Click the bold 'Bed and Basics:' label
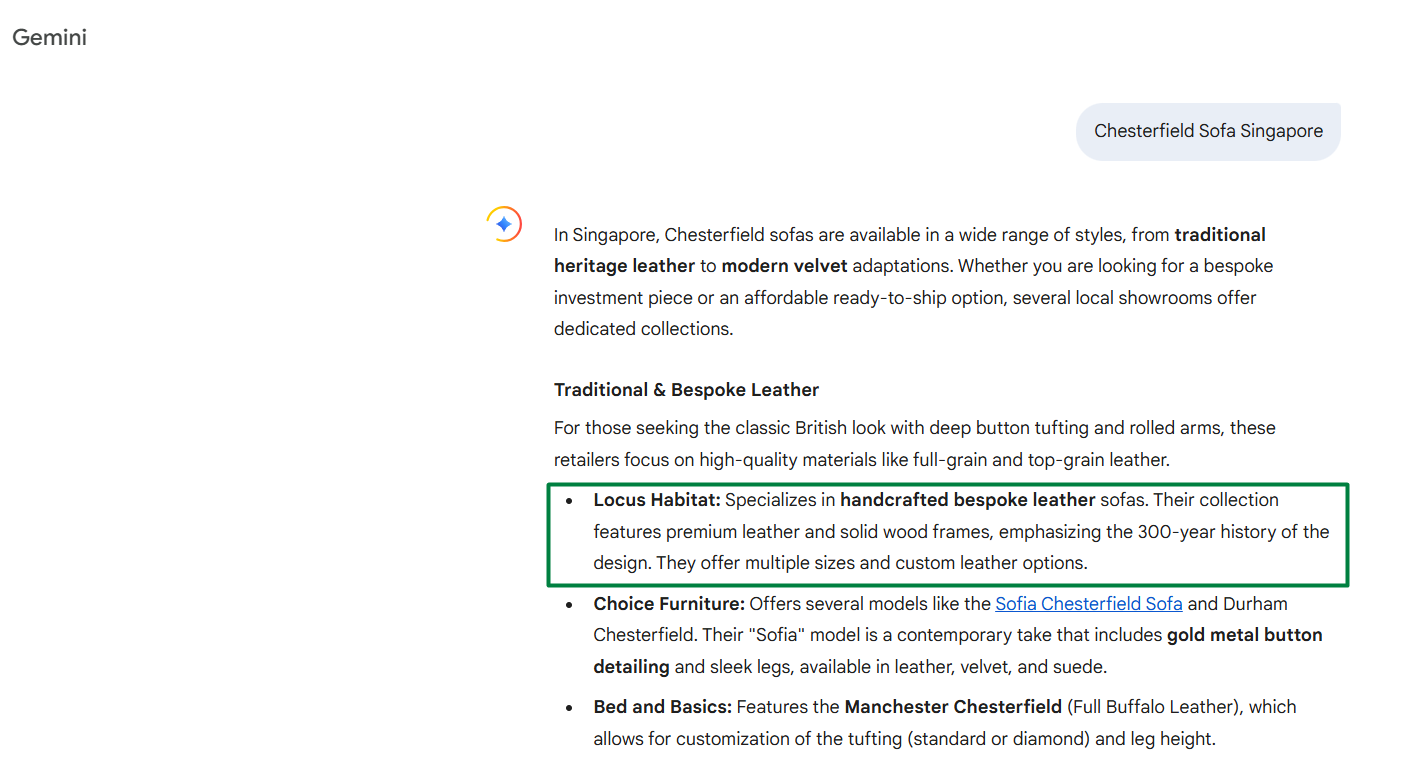 point(662,707)
